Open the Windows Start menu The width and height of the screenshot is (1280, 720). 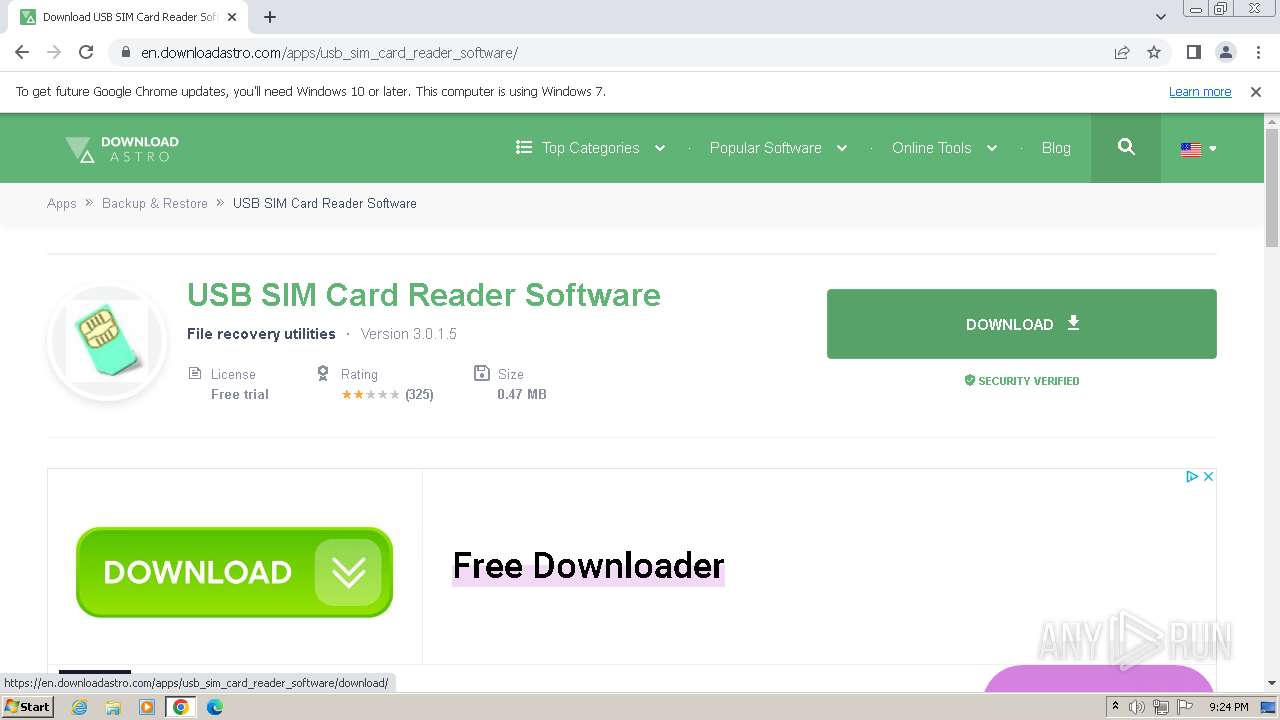point(28,707)
